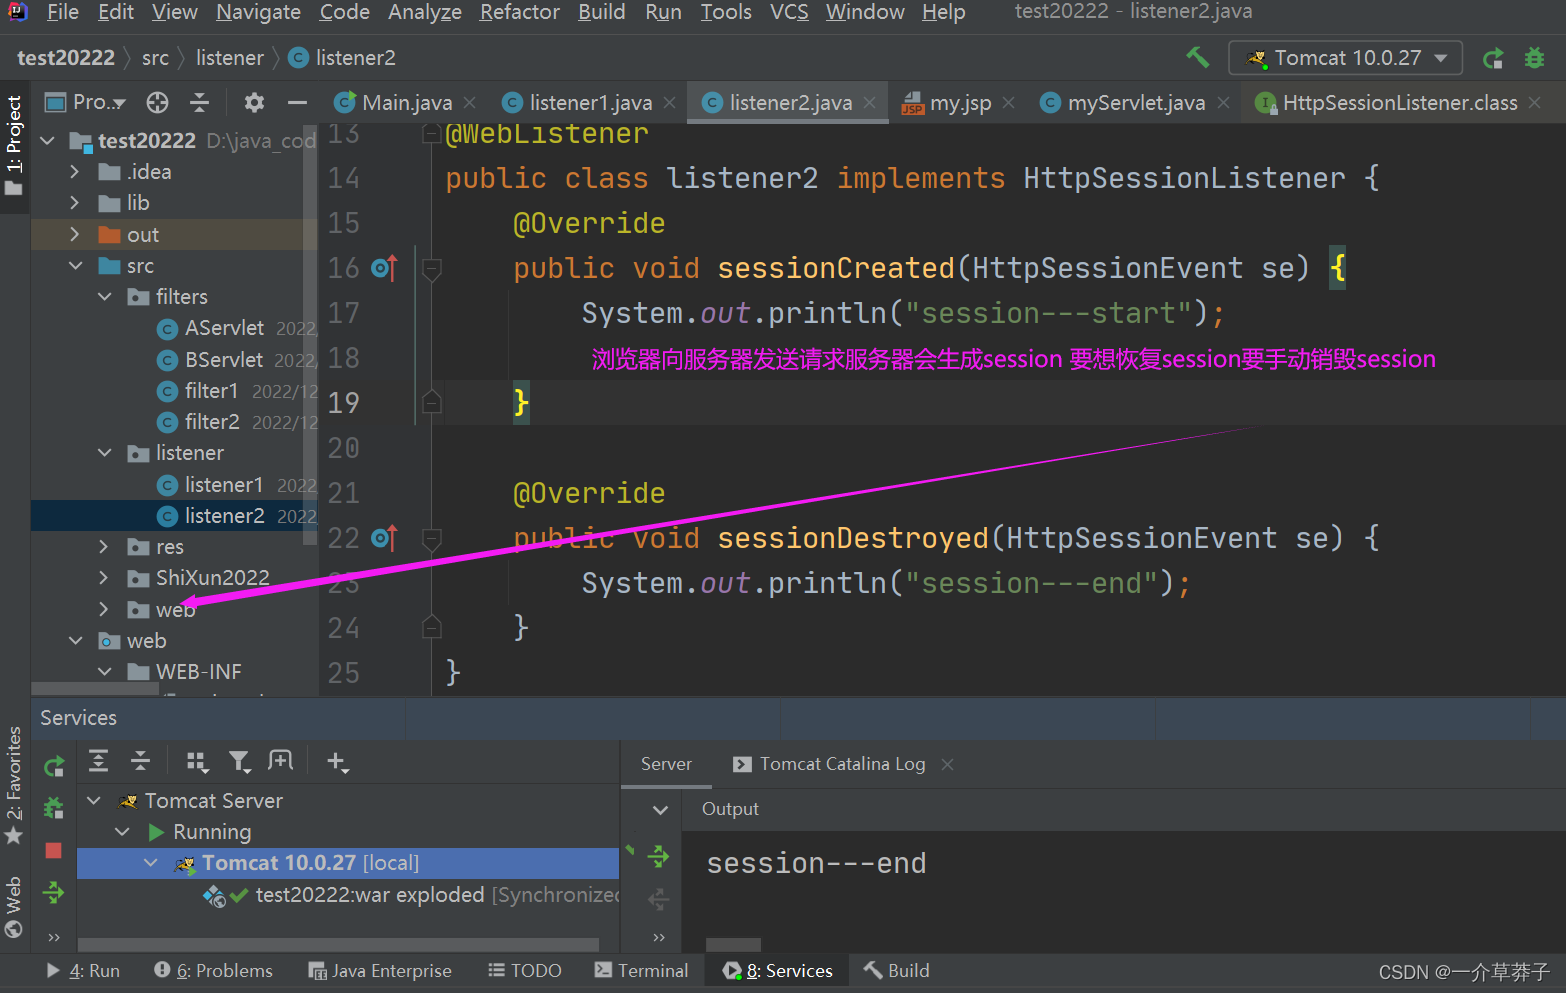
Task: Open the HttpSessionListener.class tab
Action: point(1399,102)
